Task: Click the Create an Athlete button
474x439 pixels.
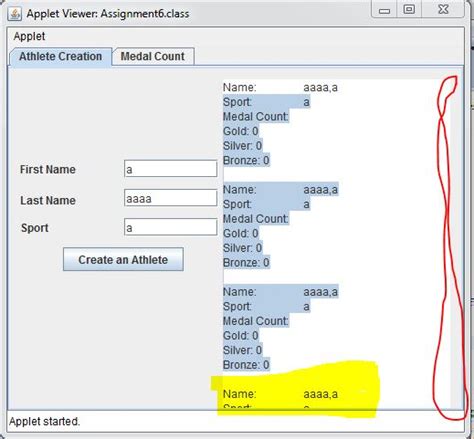Action: point(123,259)
